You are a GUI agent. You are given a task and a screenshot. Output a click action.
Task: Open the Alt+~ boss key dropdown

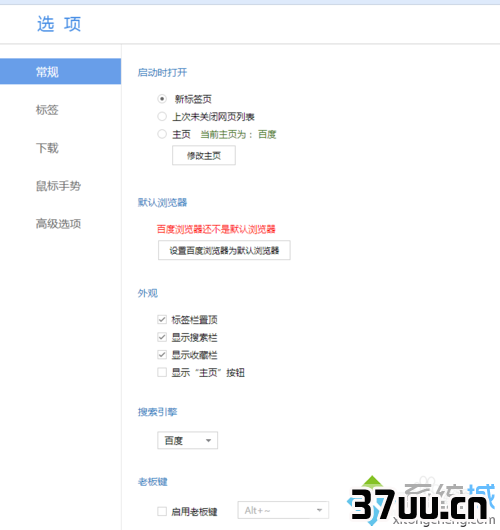coord(283,510)
